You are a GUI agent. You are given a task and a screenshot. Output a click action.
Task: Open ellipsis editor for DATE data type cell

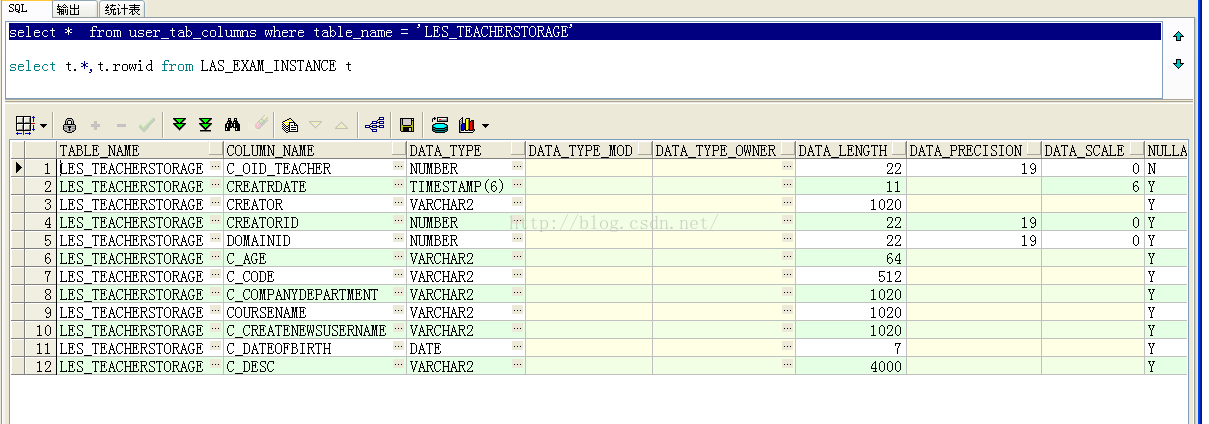pos(517,348)
